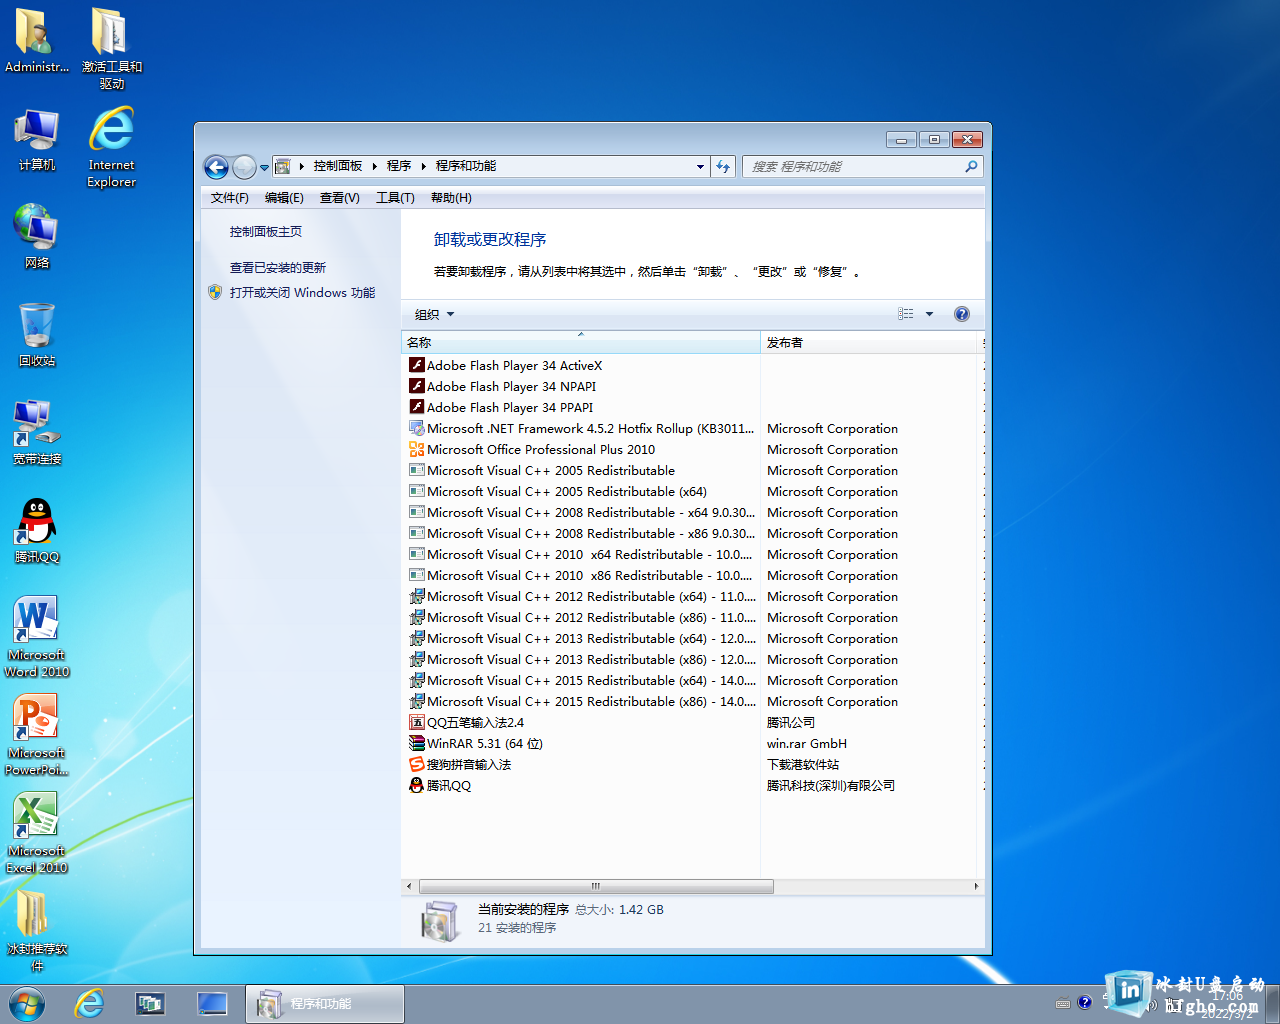Click win.rar GmbH publisher cell
Viewport: 1280px width, 1024px height.
coord(807,744)
